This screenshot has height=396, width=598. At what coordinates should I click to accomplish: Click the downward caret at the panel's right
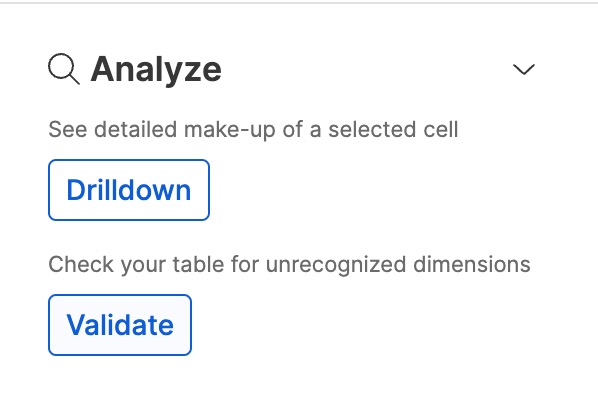[524, 69]
